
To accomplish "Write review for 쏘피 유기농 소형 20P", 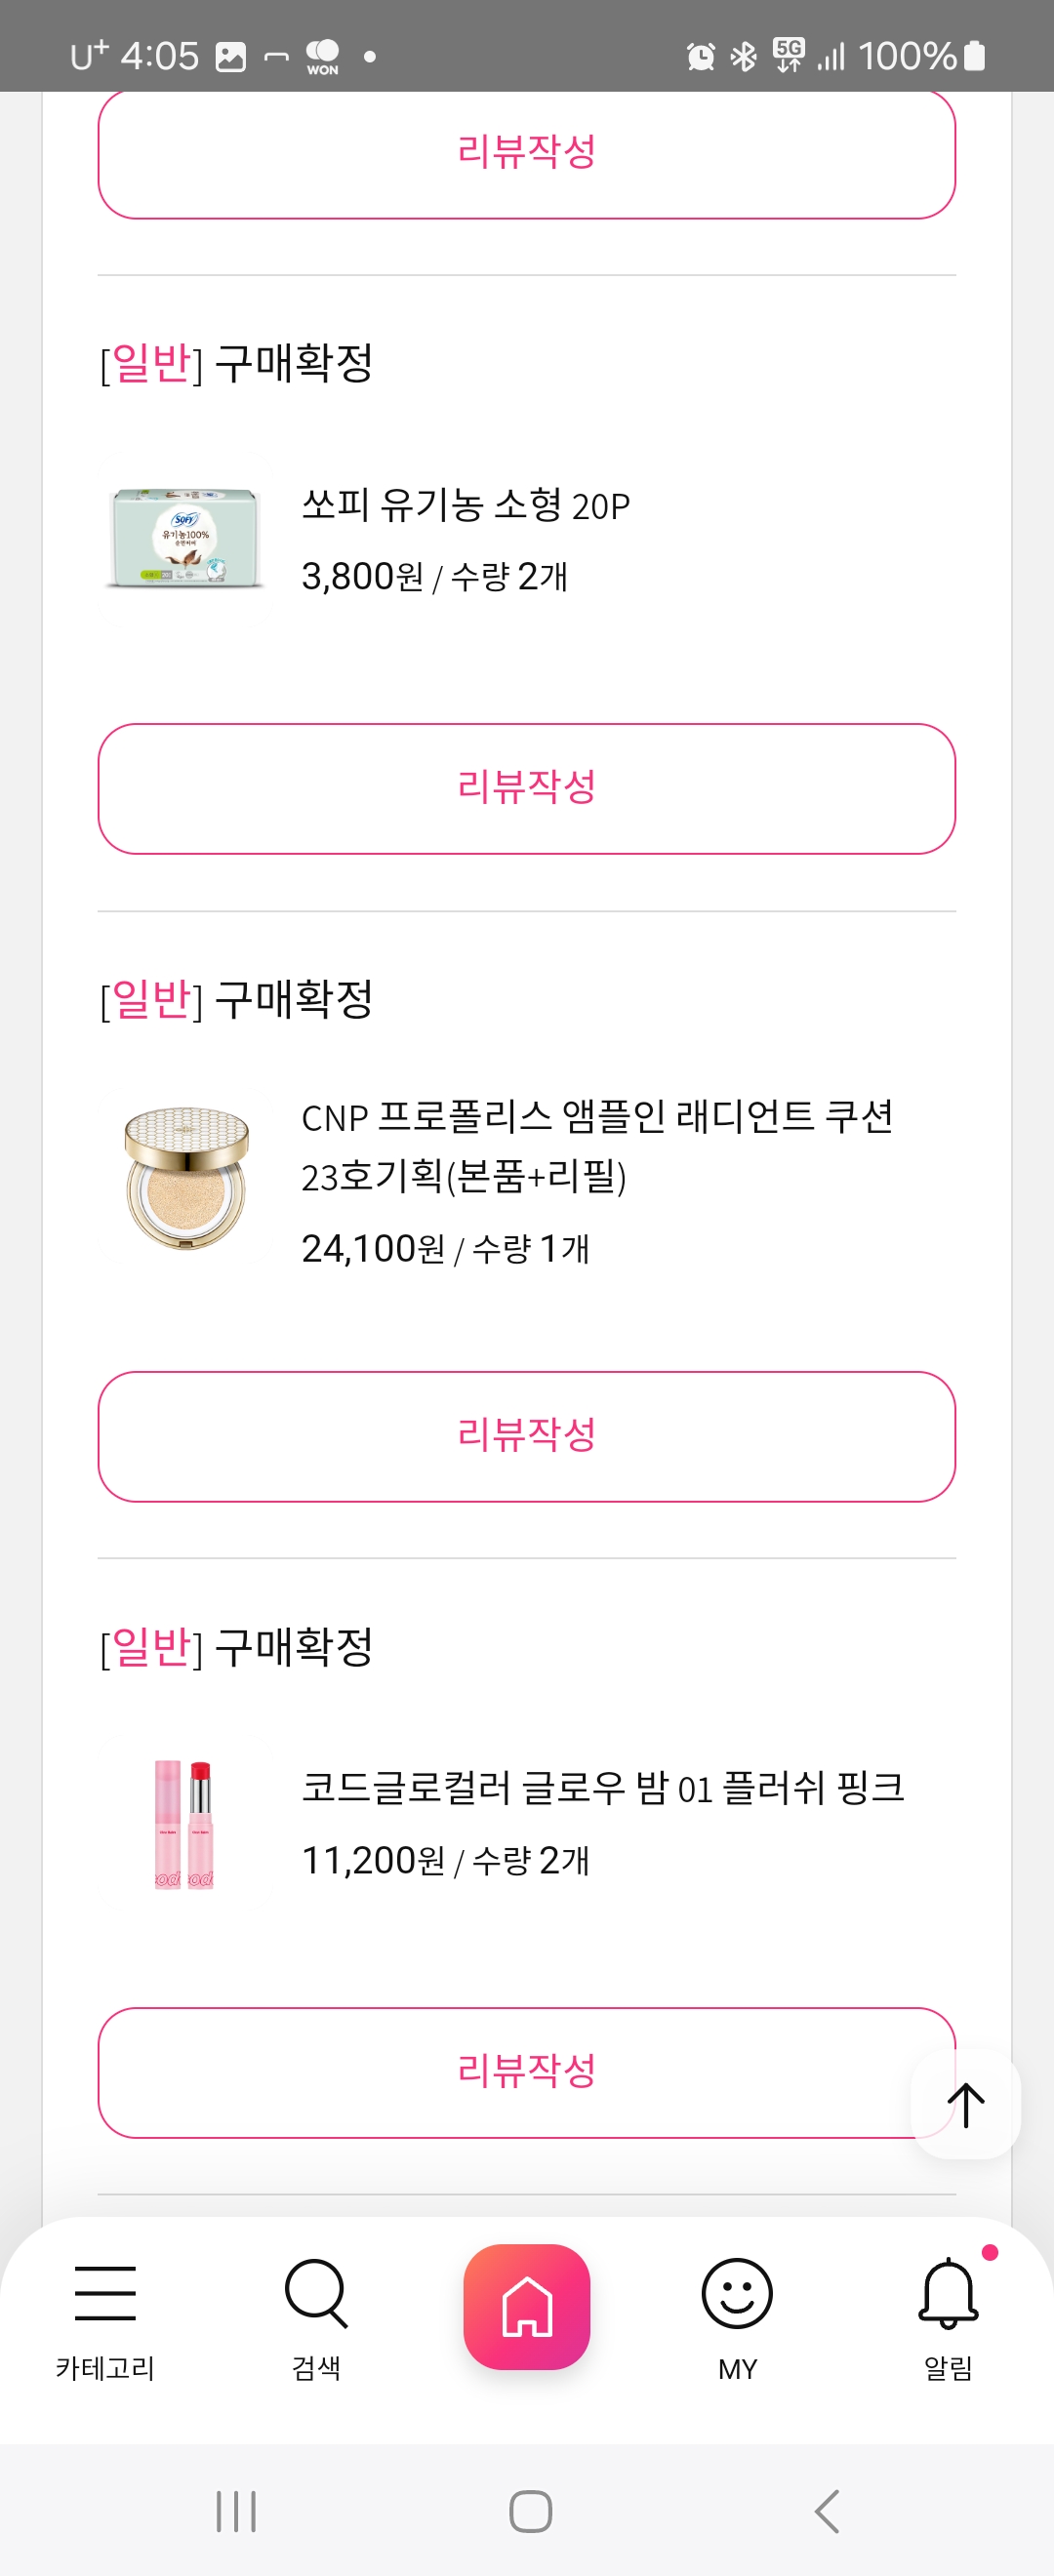I will click(527, 788).
